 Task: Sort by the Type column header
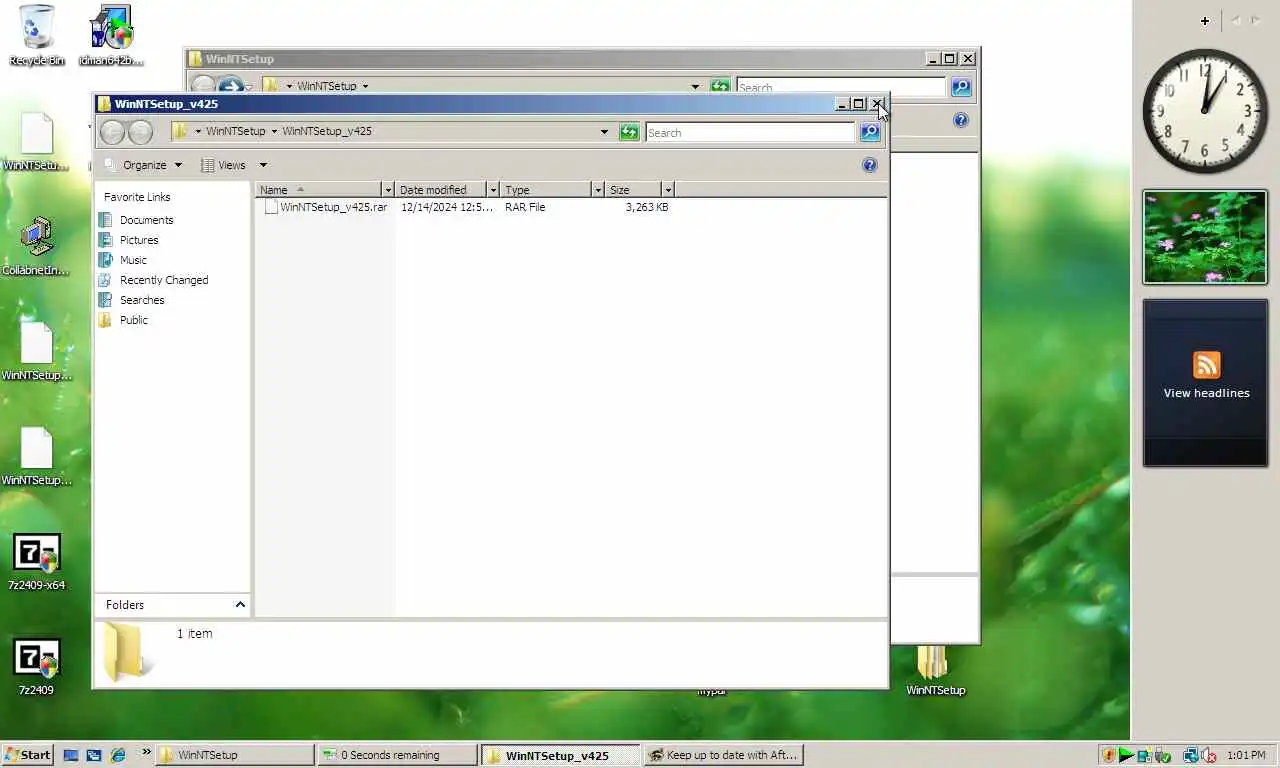tap(546, 189)
